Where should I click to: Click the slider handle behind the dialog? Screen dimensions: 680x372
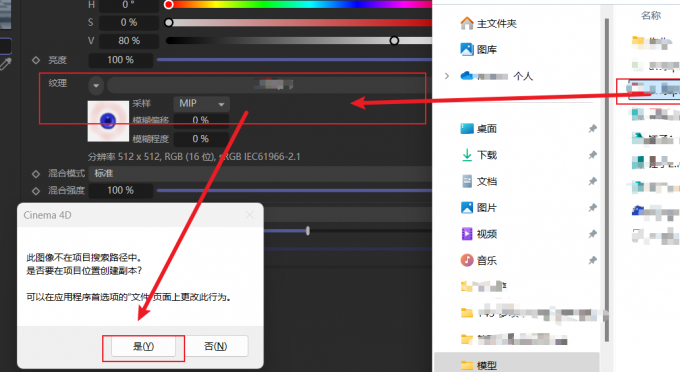click(x=307, y=231)
